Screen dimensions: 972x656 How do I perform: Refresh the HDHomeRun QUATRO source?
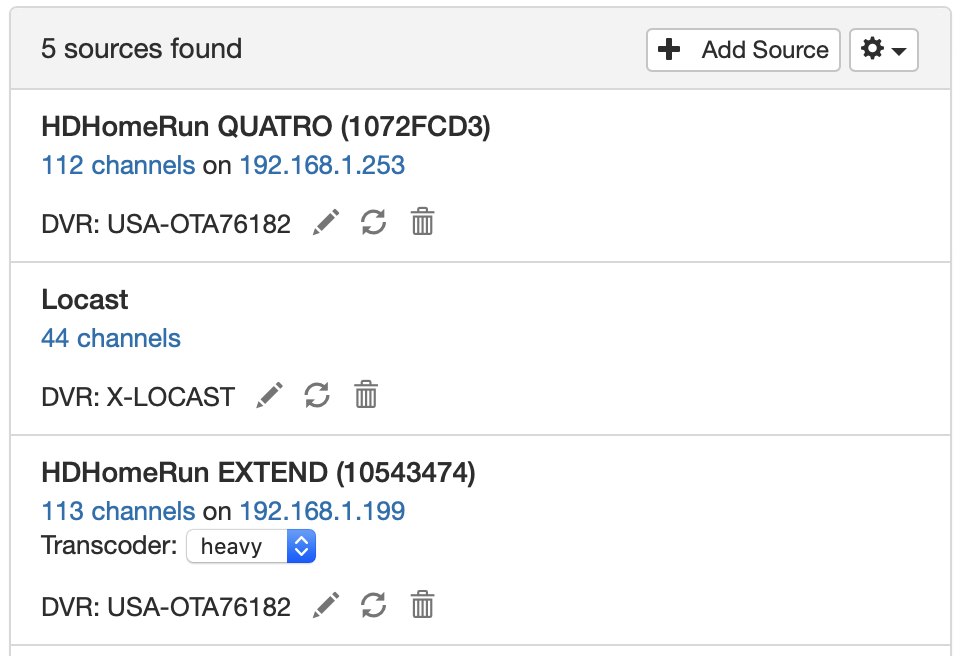coord(374,222)
